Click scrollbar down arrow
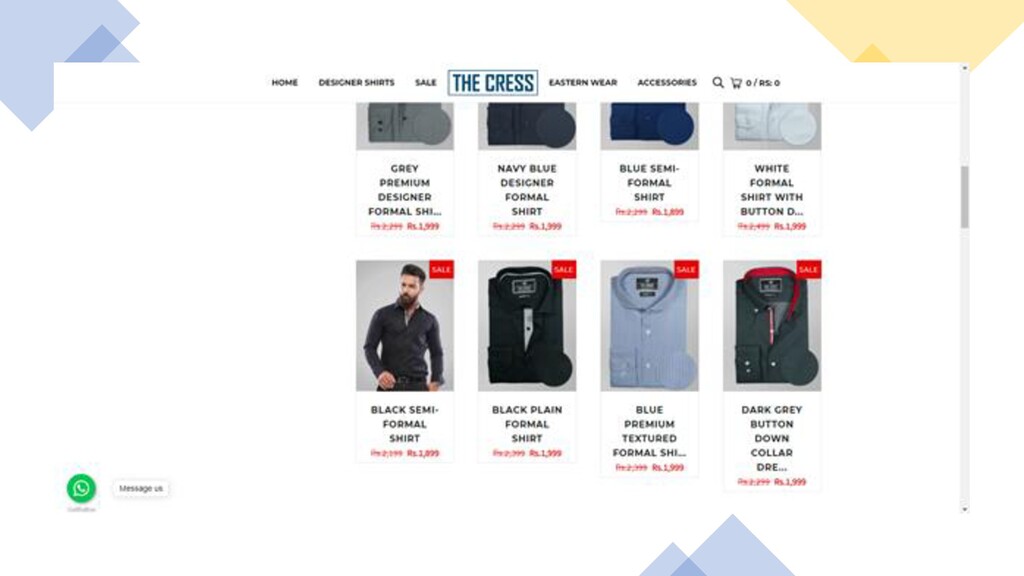 coord(965,509)
